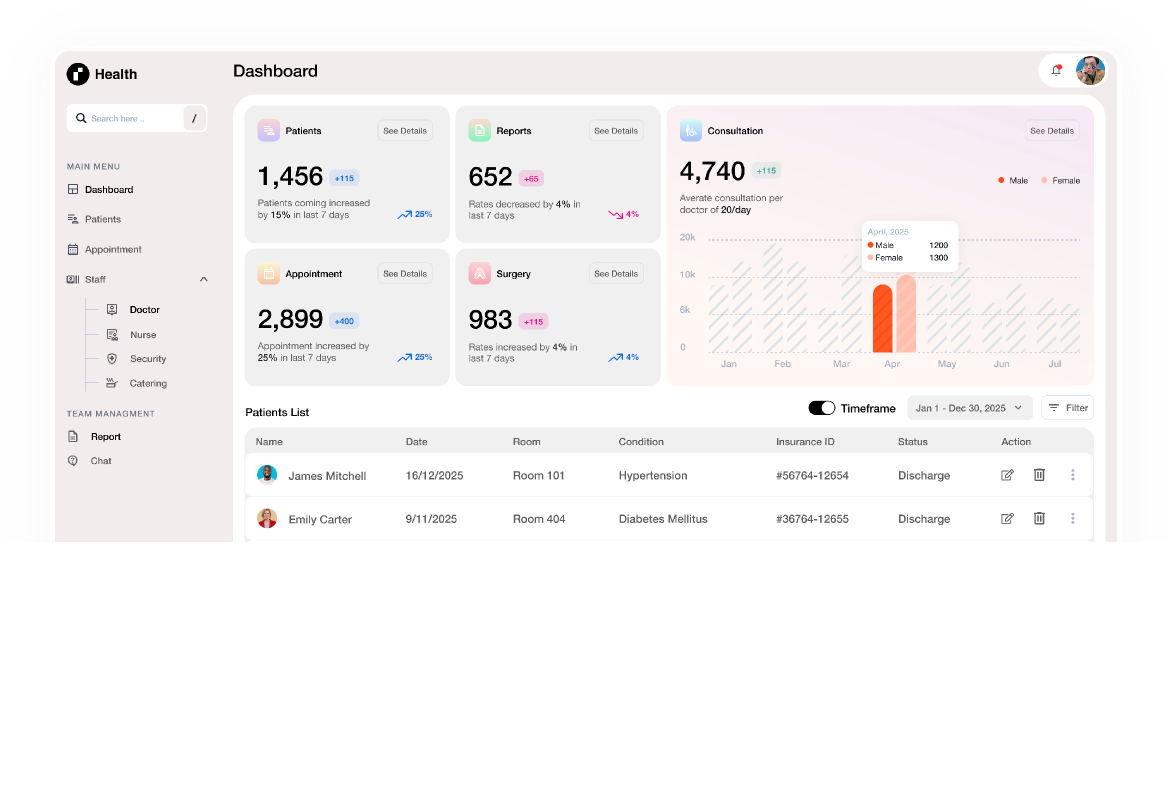Screen dimensions: 1172x800
Task: Click the Patients card icon
Action: pyautogui.click(x=268, y=130)
